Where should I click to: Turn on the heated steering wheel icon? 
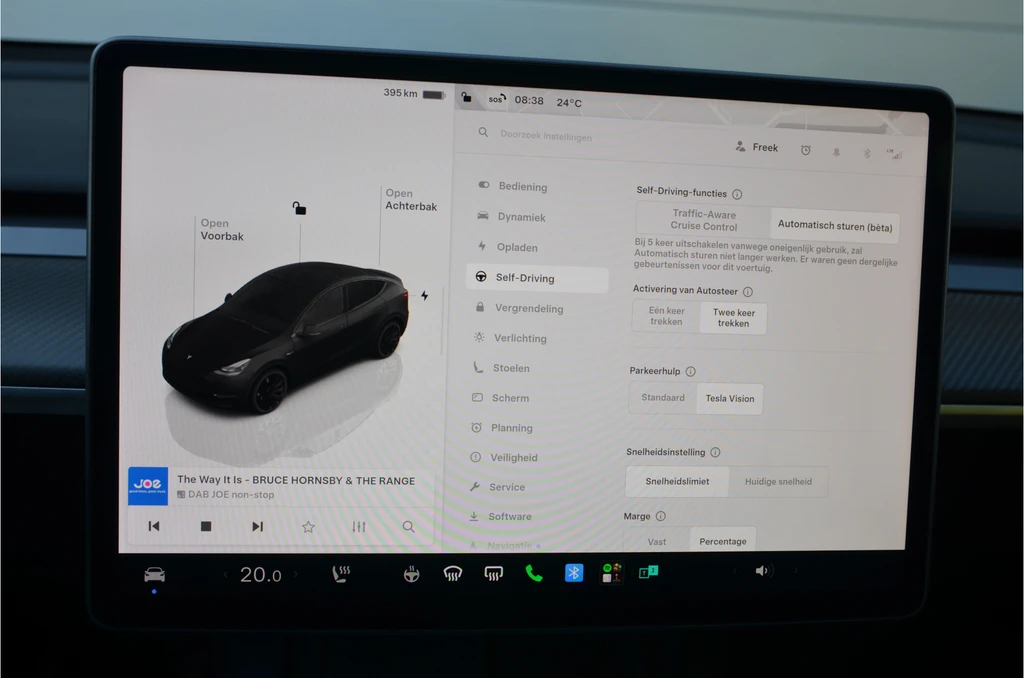(411, 573)
